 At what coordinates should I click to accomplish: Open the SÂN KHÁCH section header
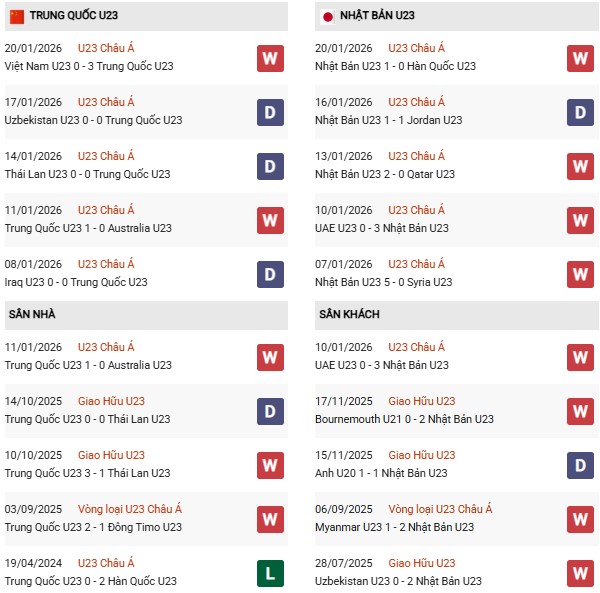click(x=348, y=314)
